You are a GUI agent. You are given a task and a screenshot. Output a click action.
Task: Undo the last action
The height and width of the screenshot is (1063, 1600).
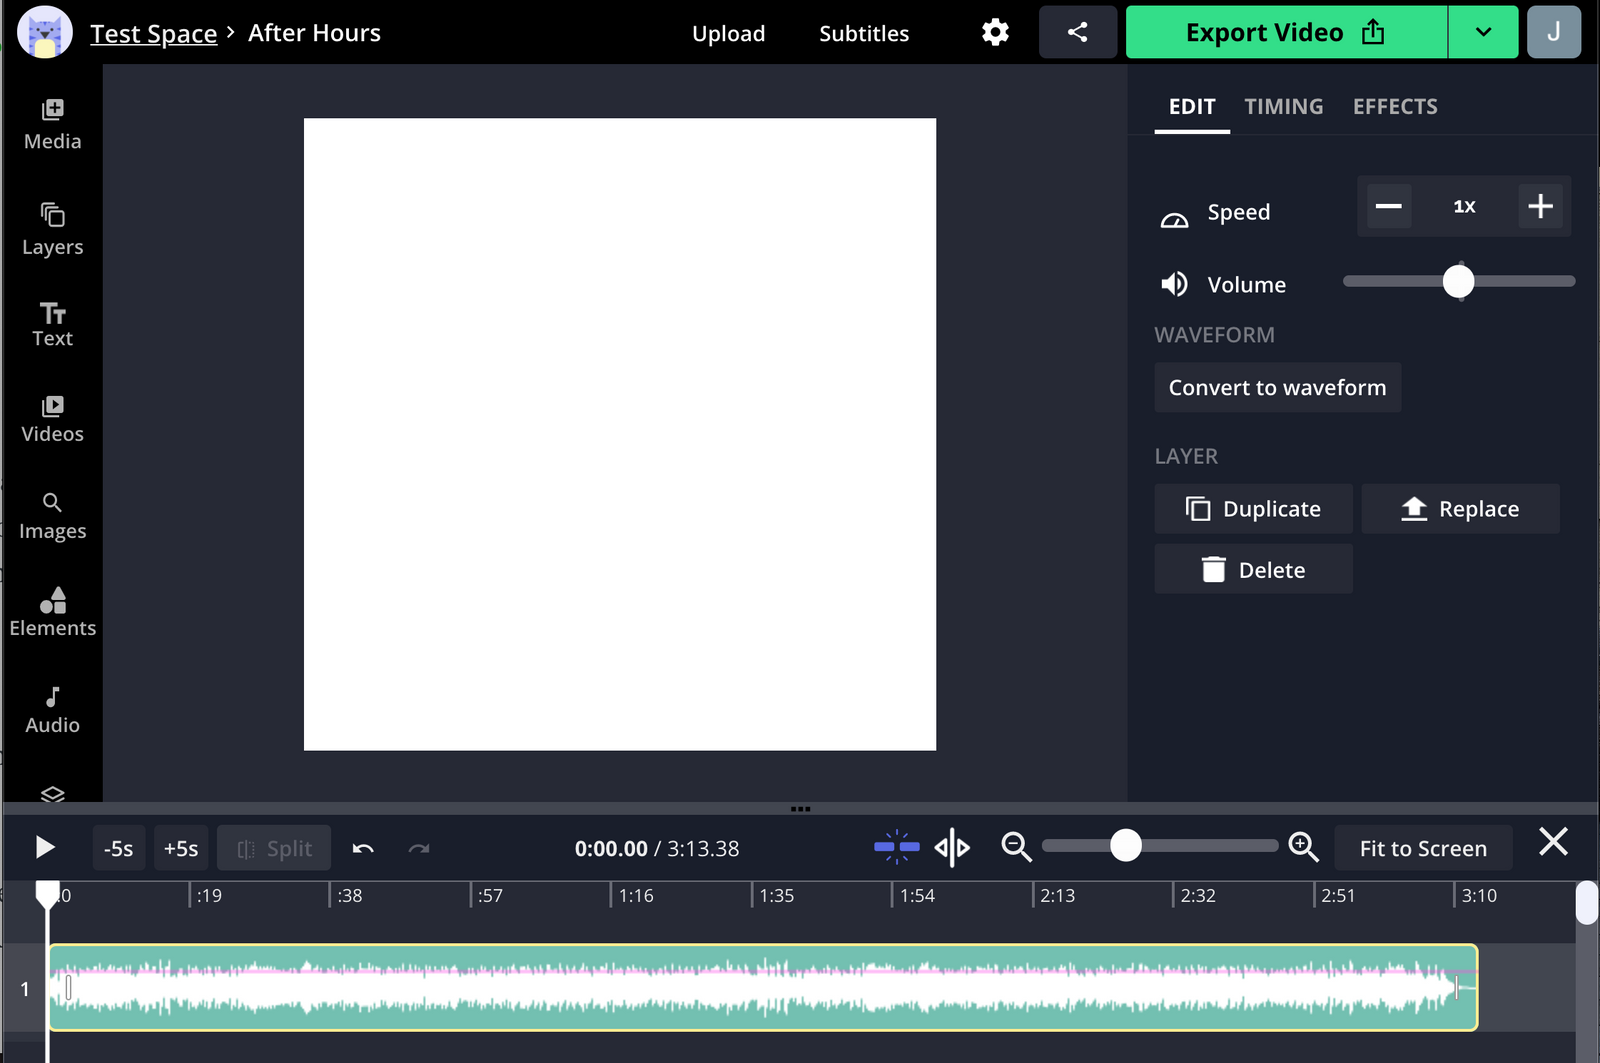point(363,847)
